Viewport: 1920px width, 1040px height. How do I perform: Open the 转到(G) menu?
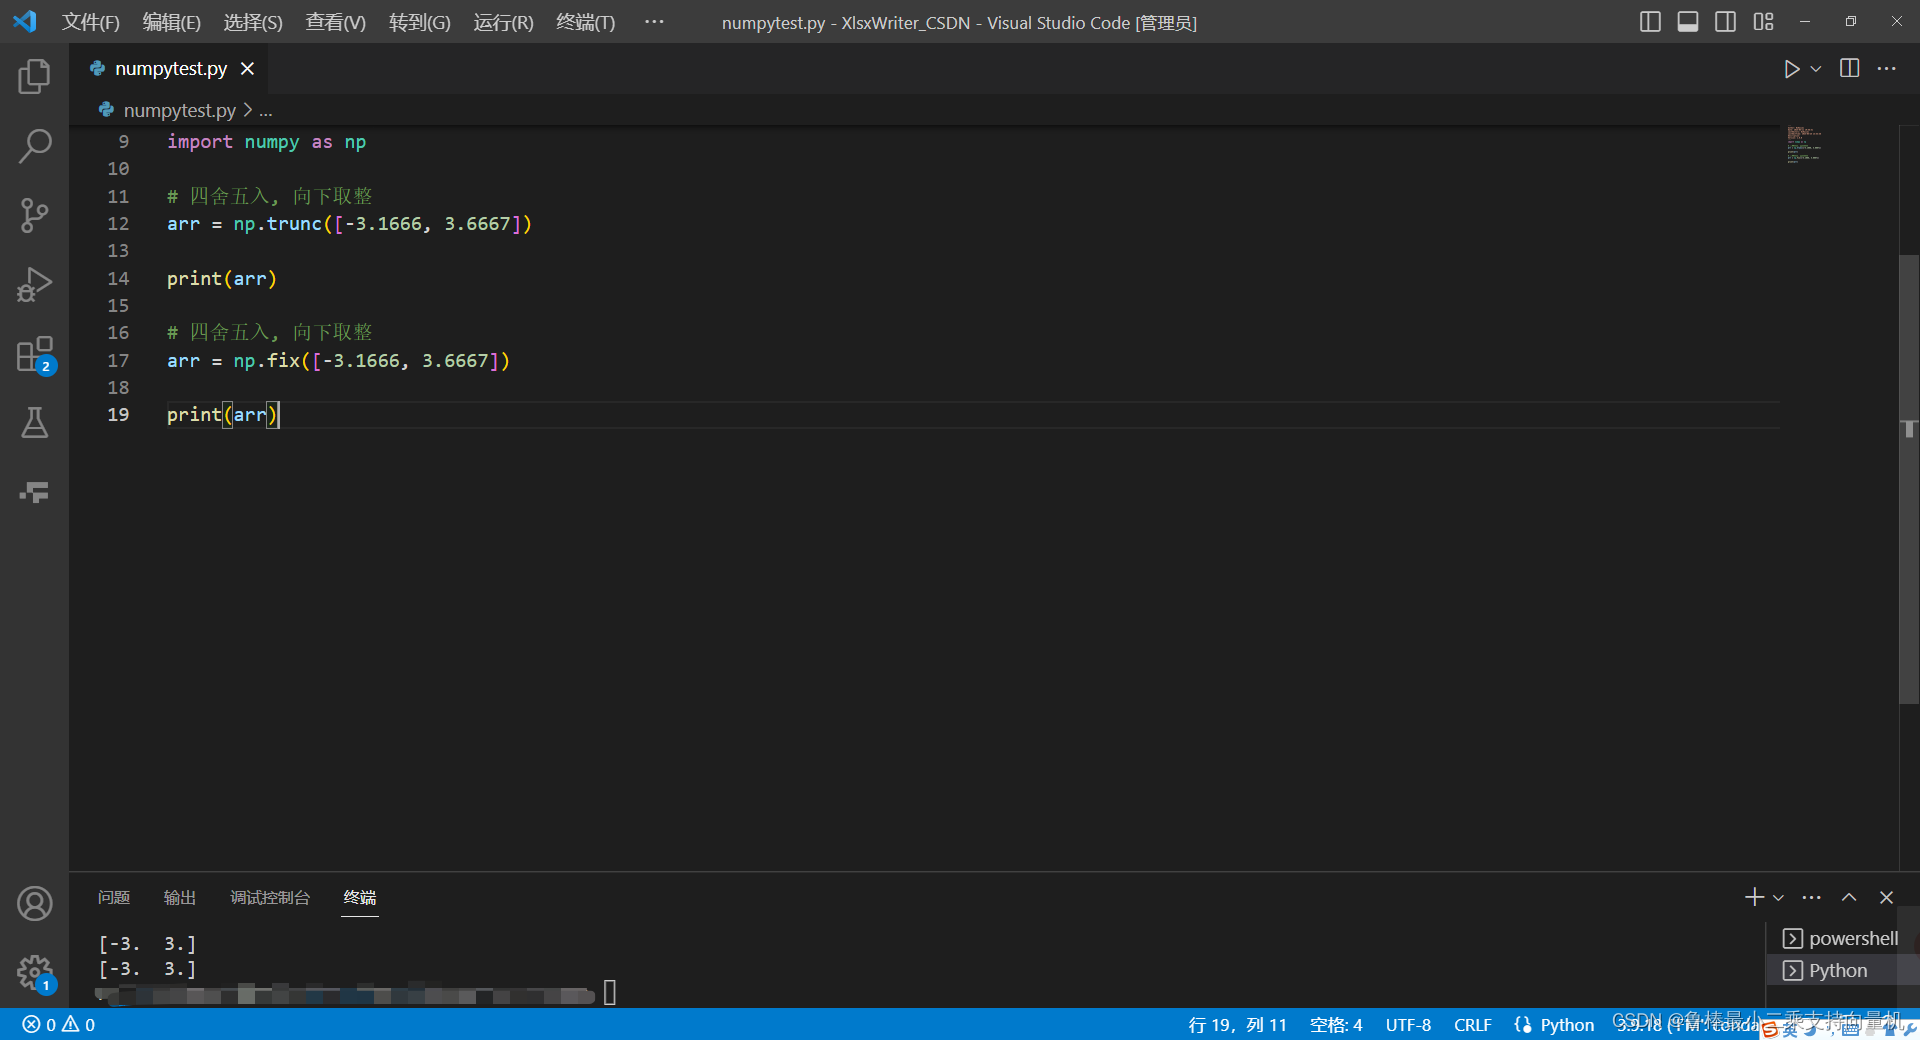[419, 22]
